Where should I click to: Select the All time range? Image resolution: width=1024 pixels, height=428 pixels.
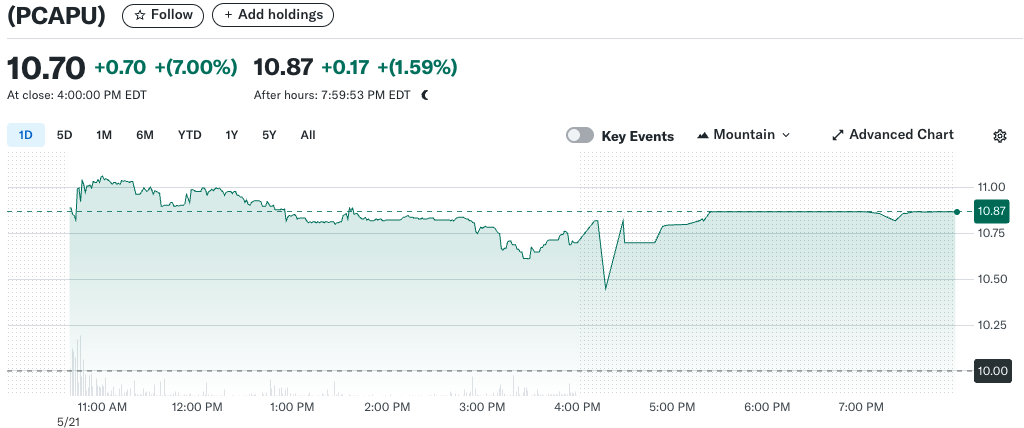pos(308,135)
